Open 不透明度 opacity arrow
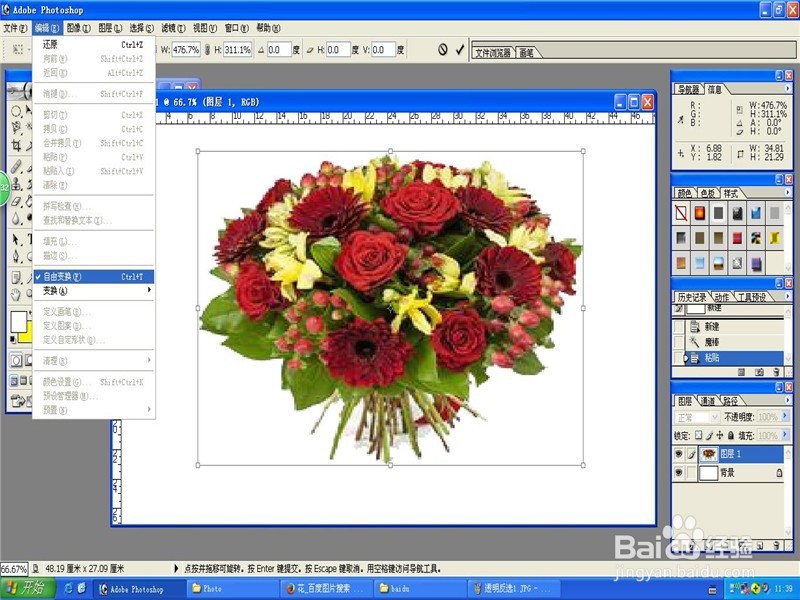Image resolution: width=800 pixels, height=600 pixels. click(785, 417)
